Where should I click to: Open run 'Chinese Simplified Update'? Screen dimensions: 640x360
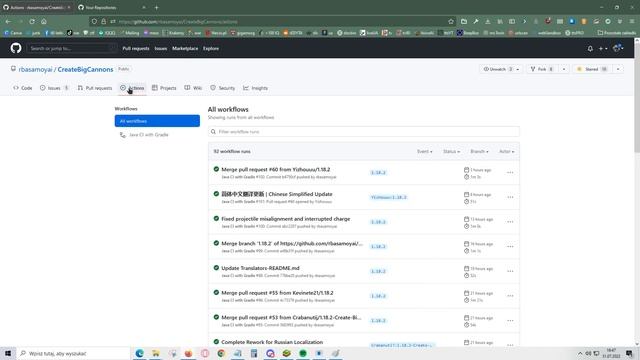tap(277, 194)
